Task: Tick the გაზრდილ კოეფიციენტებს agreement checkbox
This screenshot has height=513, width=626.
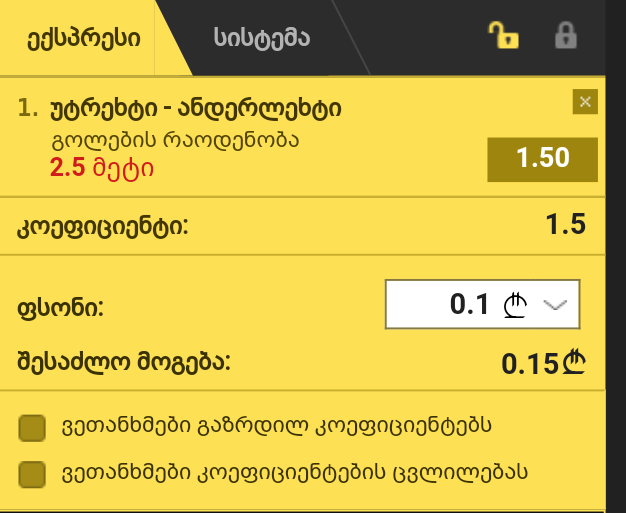Action: point(32,428)
